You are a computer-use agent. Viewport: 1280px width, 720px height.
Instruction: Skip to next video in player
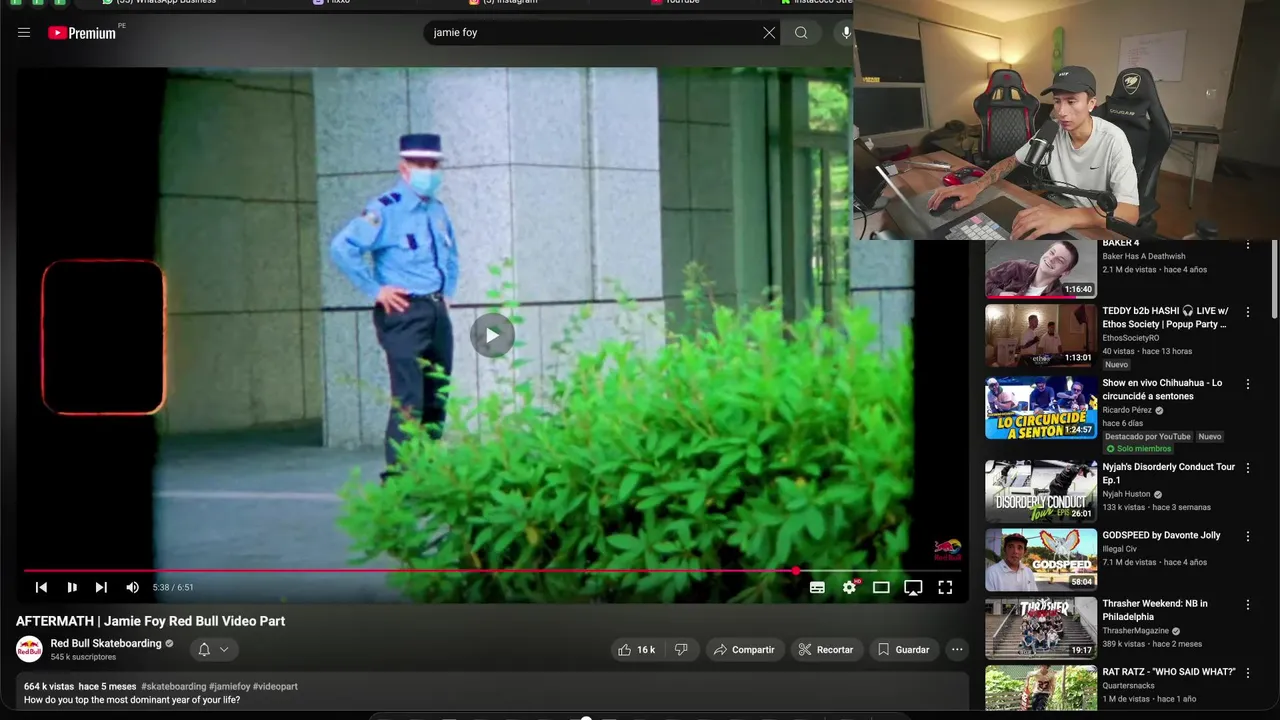pos(101,587)
